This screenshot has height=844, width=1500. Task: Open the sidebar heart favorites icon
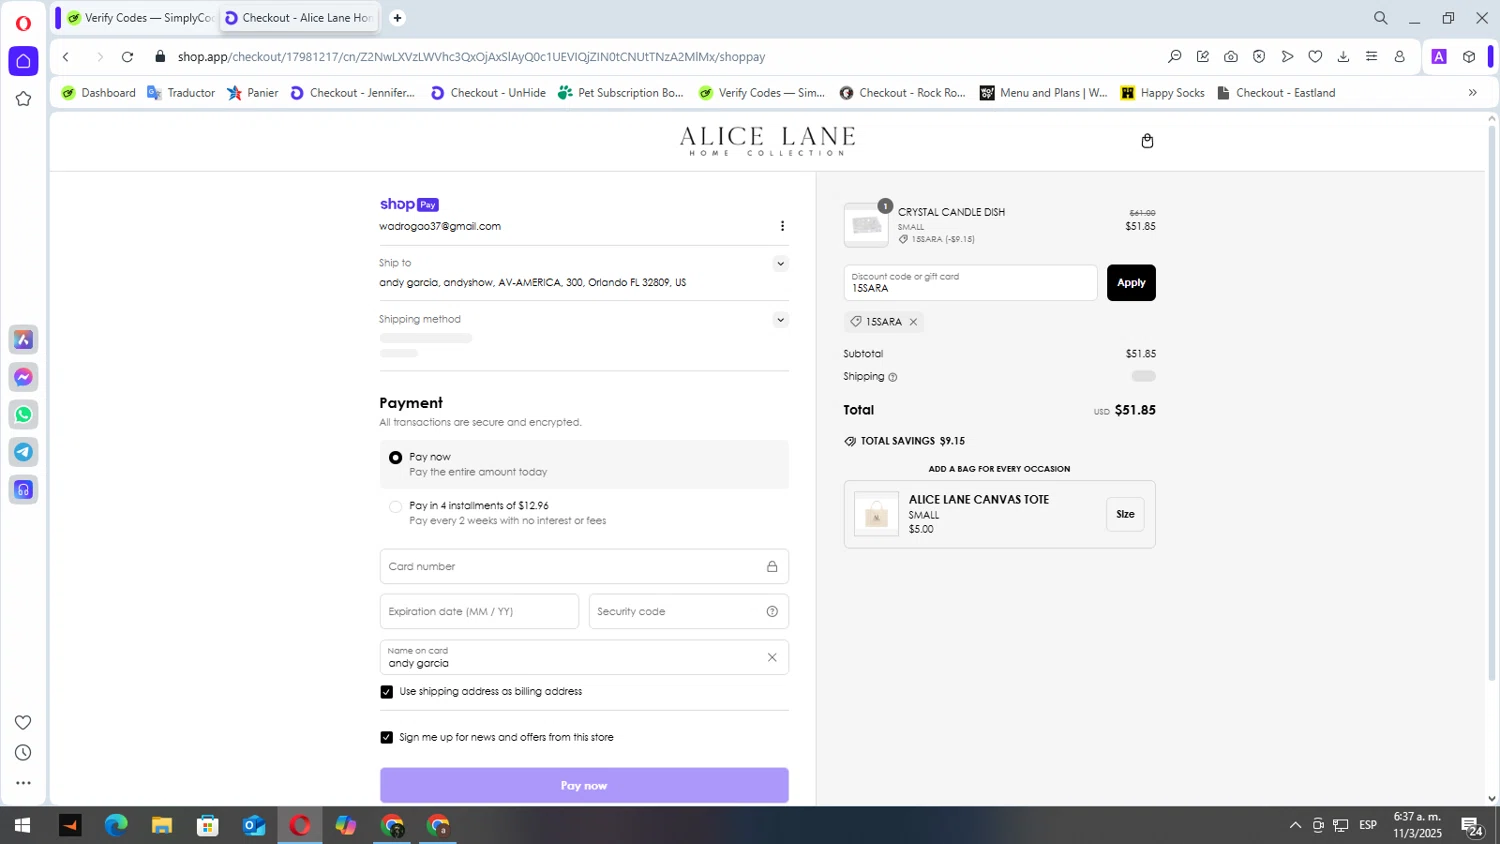pos(23,722)
